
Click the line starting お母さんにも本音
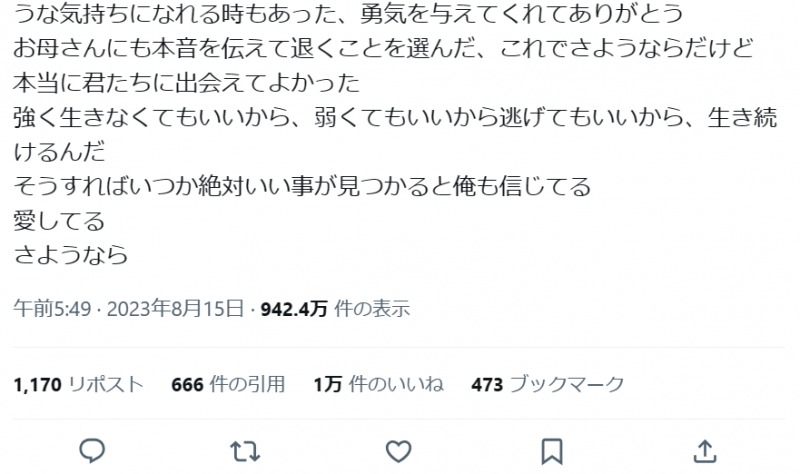[383, 48]
